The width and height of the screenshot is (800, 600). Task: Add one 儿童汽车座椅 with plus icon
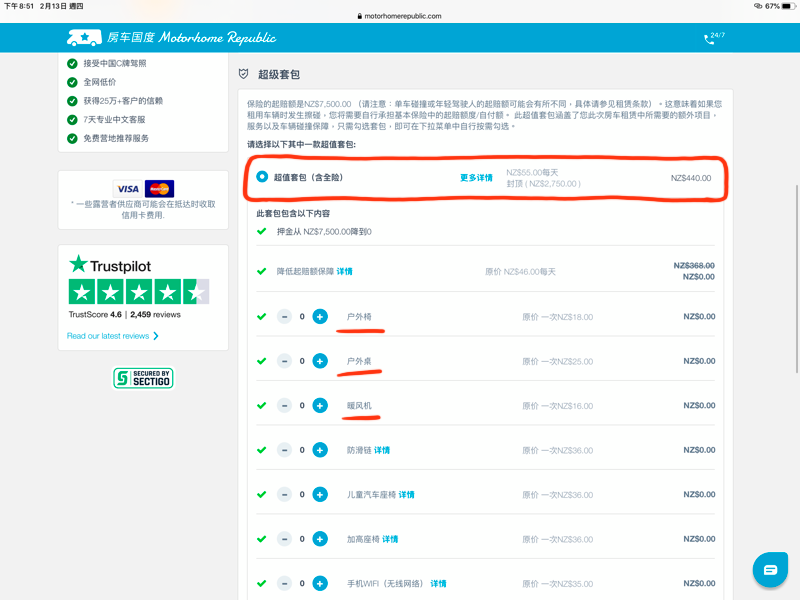coord(320,494)
